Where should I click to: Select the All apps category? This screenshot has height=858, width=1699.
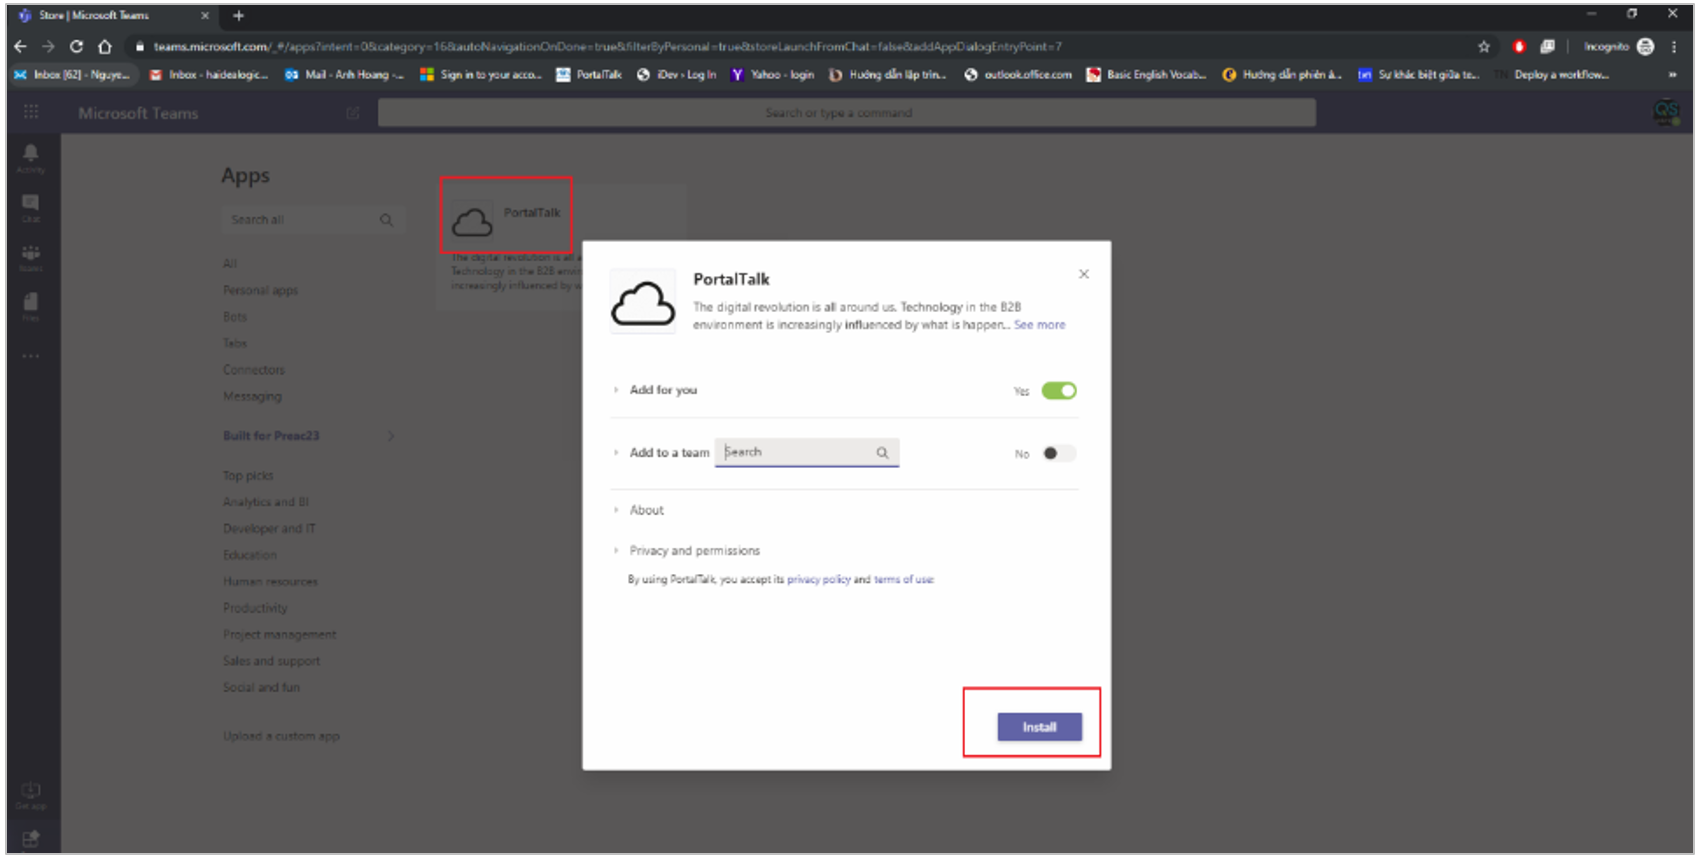click(x=230, y=264)
